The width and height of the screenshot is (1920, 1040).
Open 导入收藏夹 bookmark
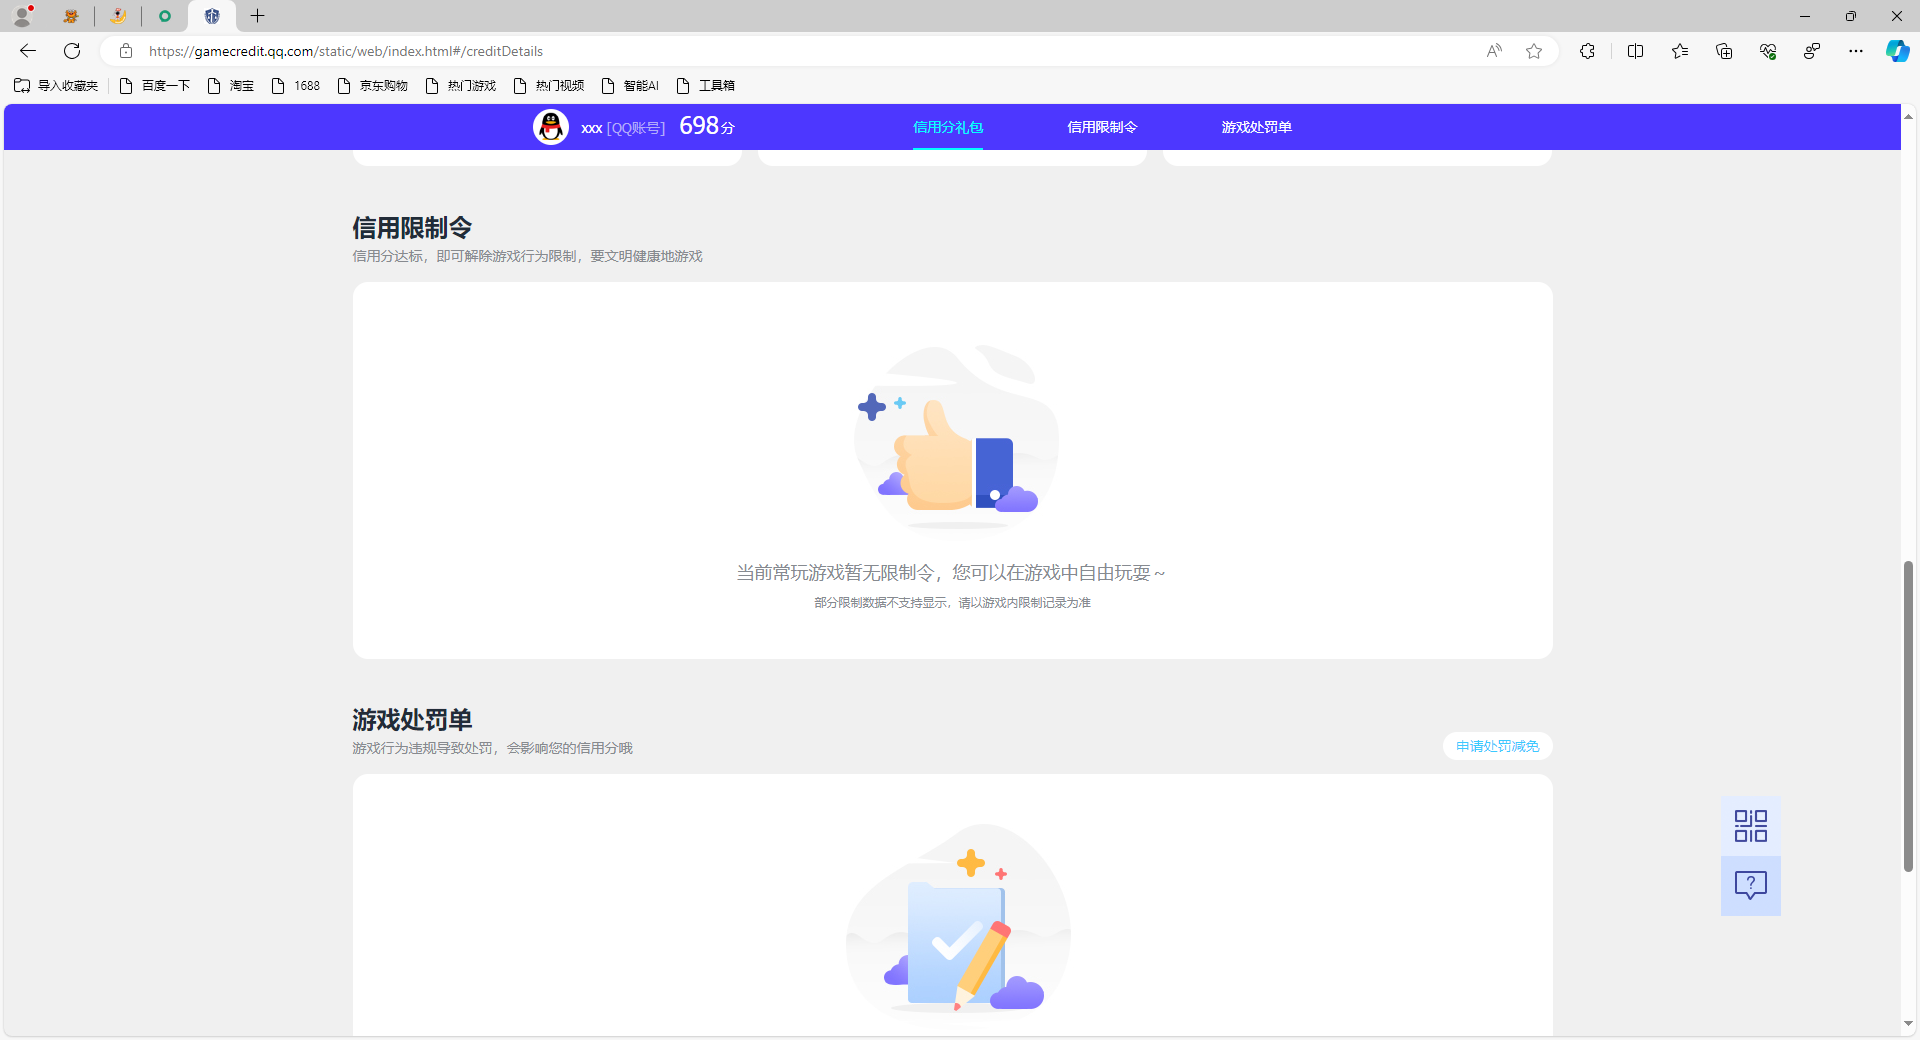56,86
